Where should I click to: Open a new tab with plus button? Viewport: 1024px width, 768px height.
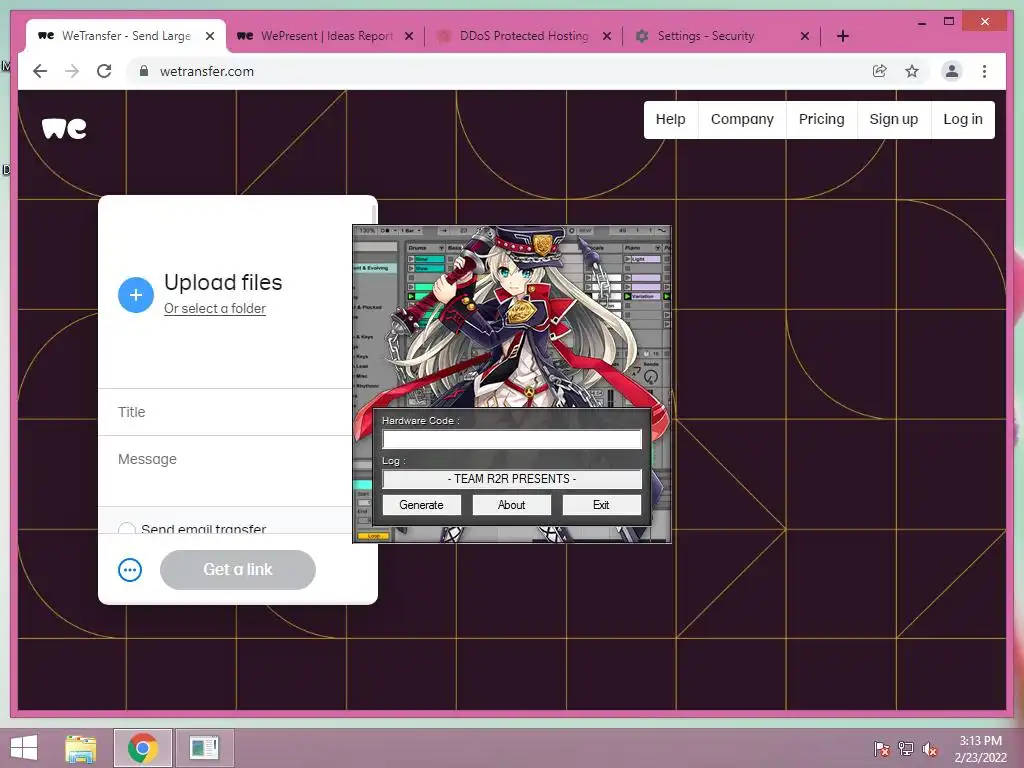click(842, 36)
